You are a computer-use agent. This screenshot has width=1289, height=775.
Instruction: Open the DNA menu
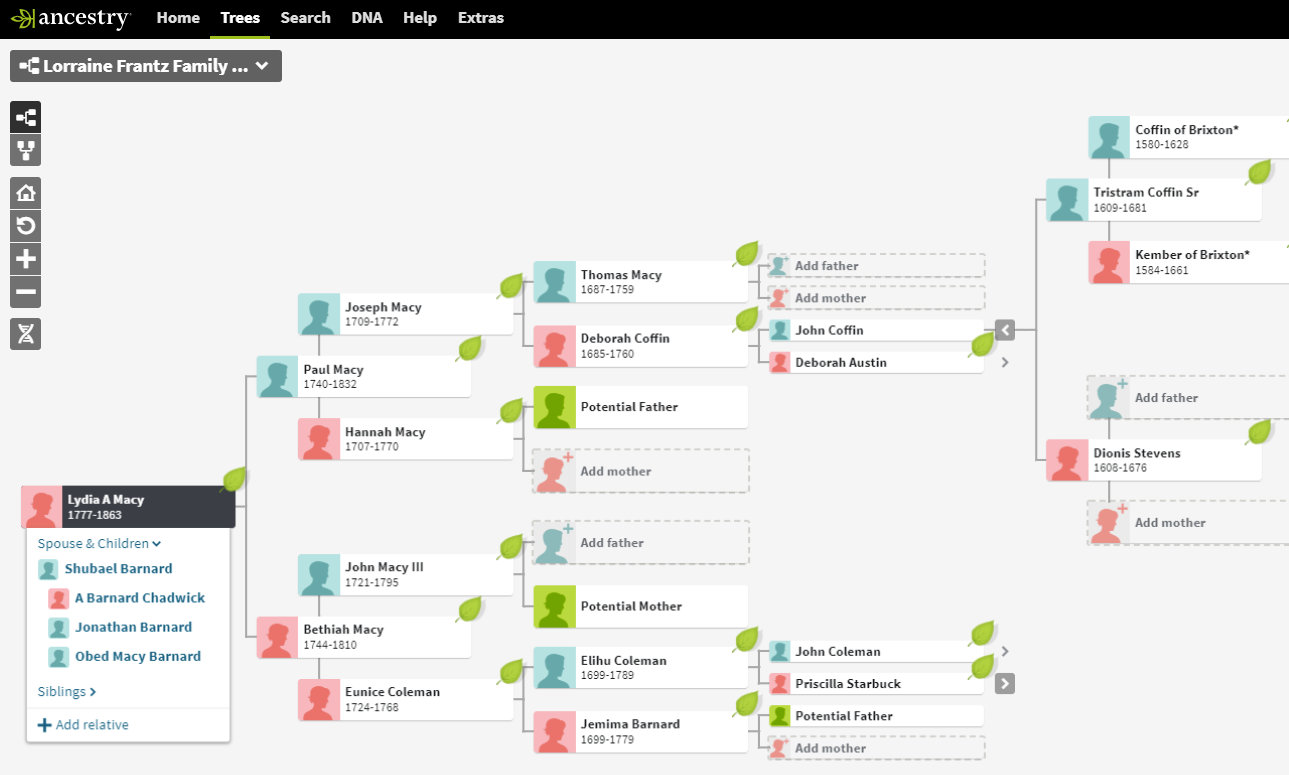(367, 18)
